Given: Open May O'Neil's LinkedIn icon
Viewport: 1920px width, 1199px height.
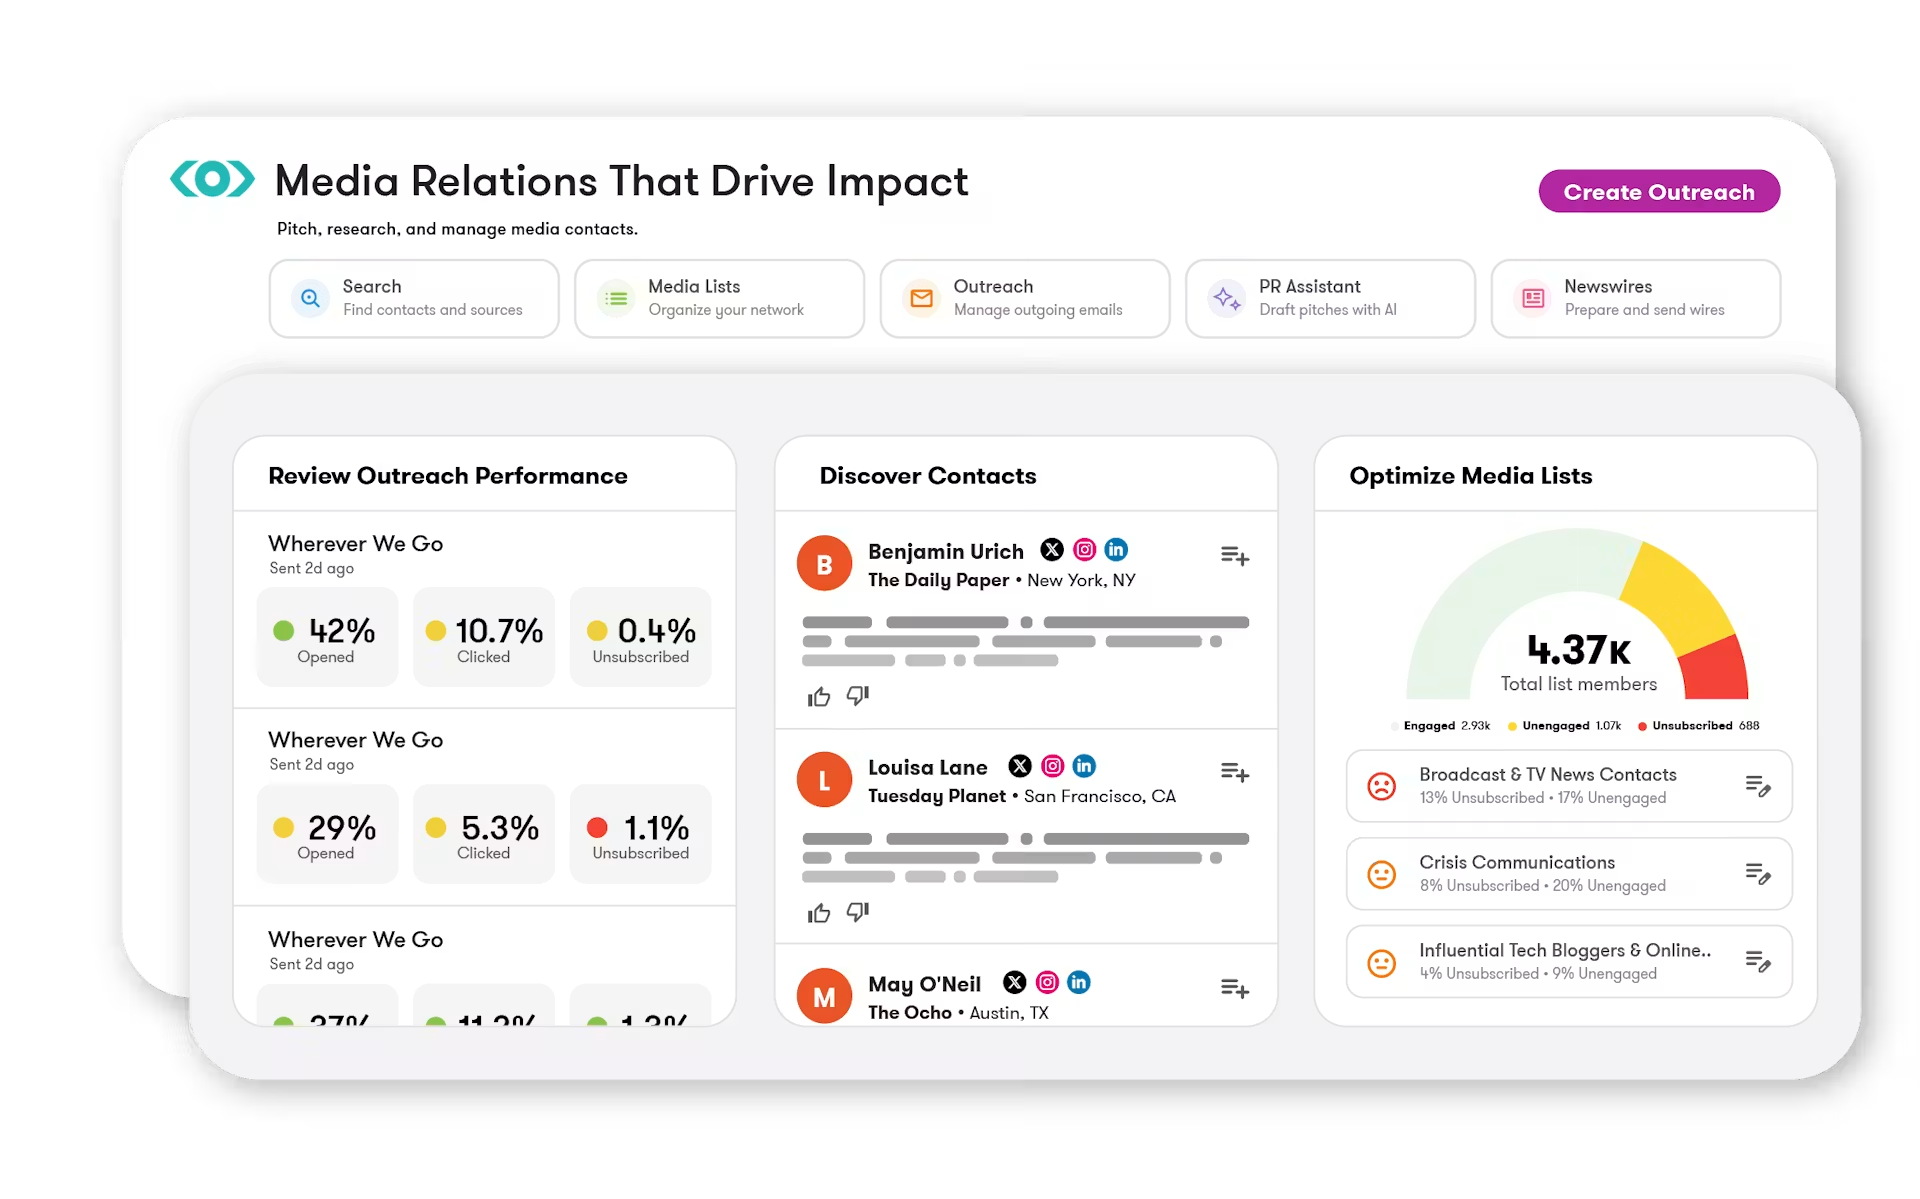Looking at the screenshot, I should tap(1079, 982).
